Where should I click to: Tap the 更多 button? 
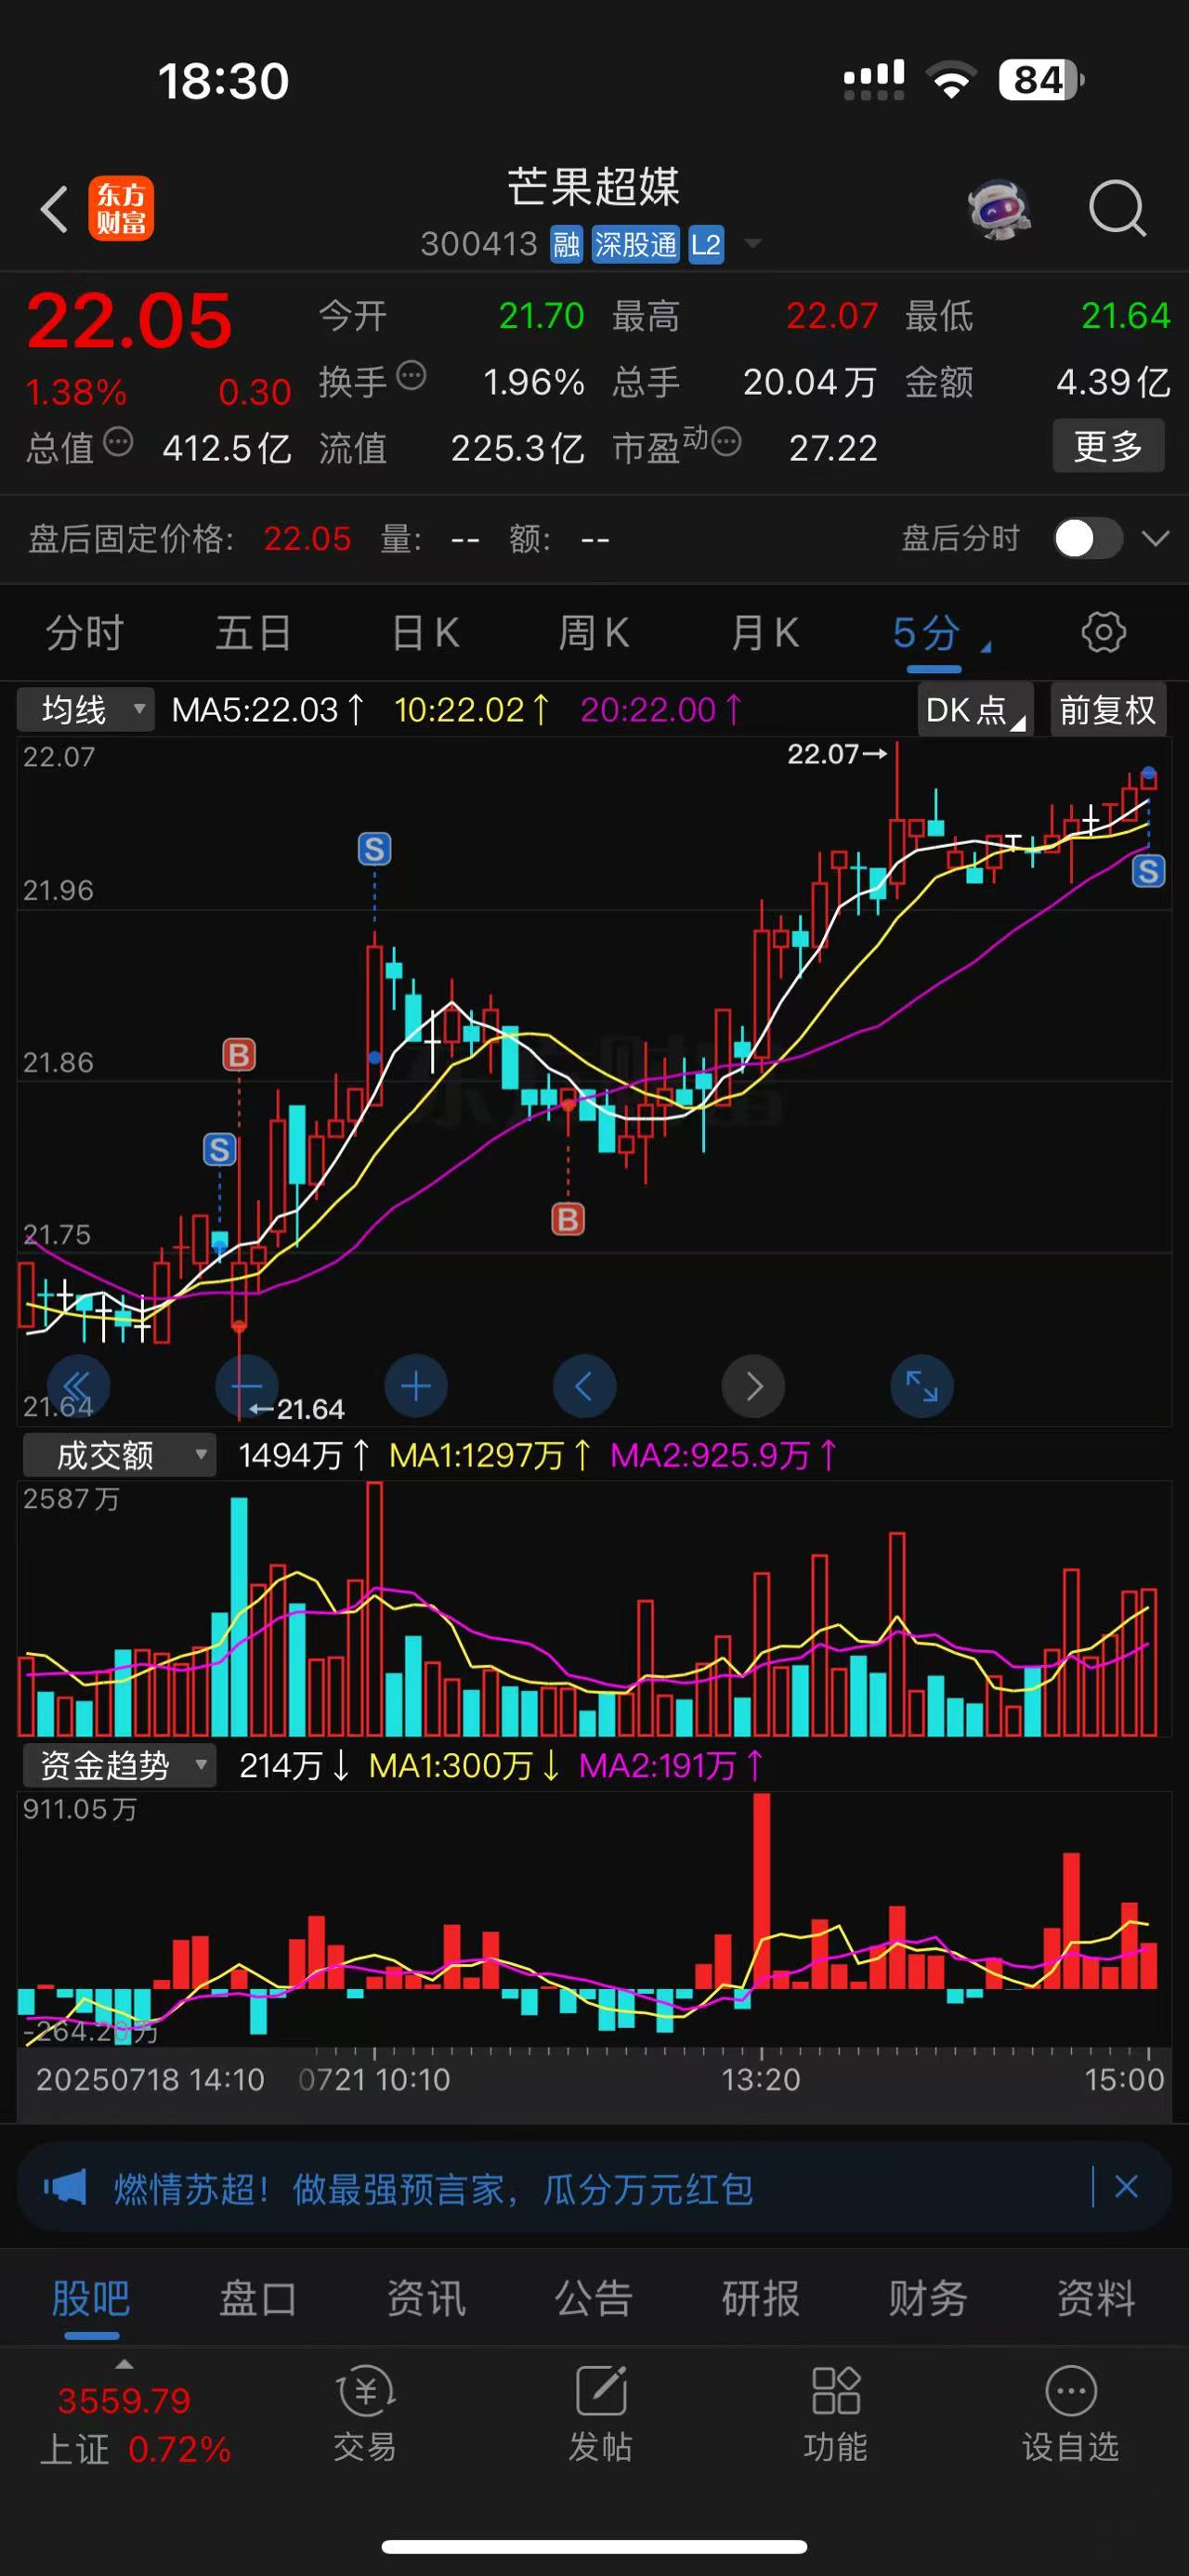[1108, 446]
